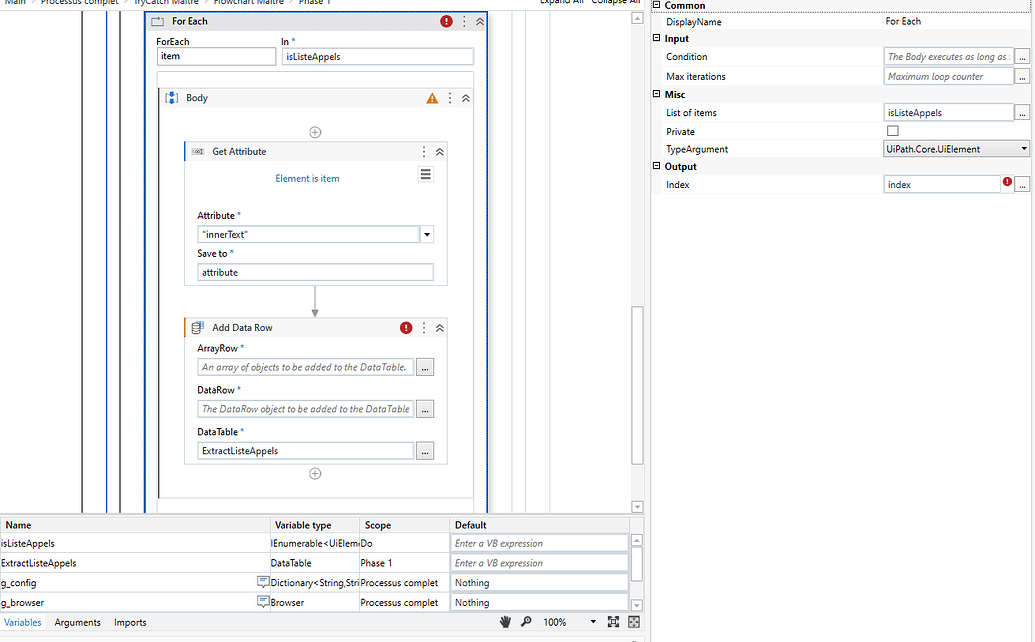Switch to the Imports tab
Viewport: 1035px width, 642px height.
[129, 621]
